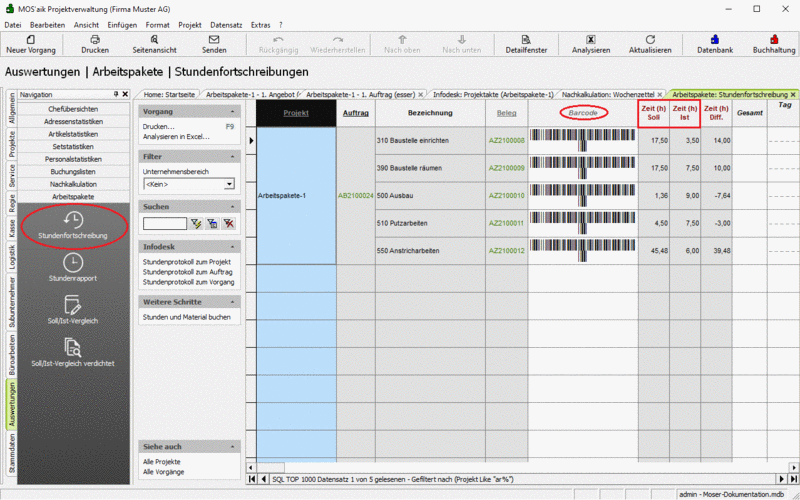The height and width of the screenshot is (500, 800).
Task: Open Stundenprotokoll zum Projekt link
Action: tap(187, 262)
